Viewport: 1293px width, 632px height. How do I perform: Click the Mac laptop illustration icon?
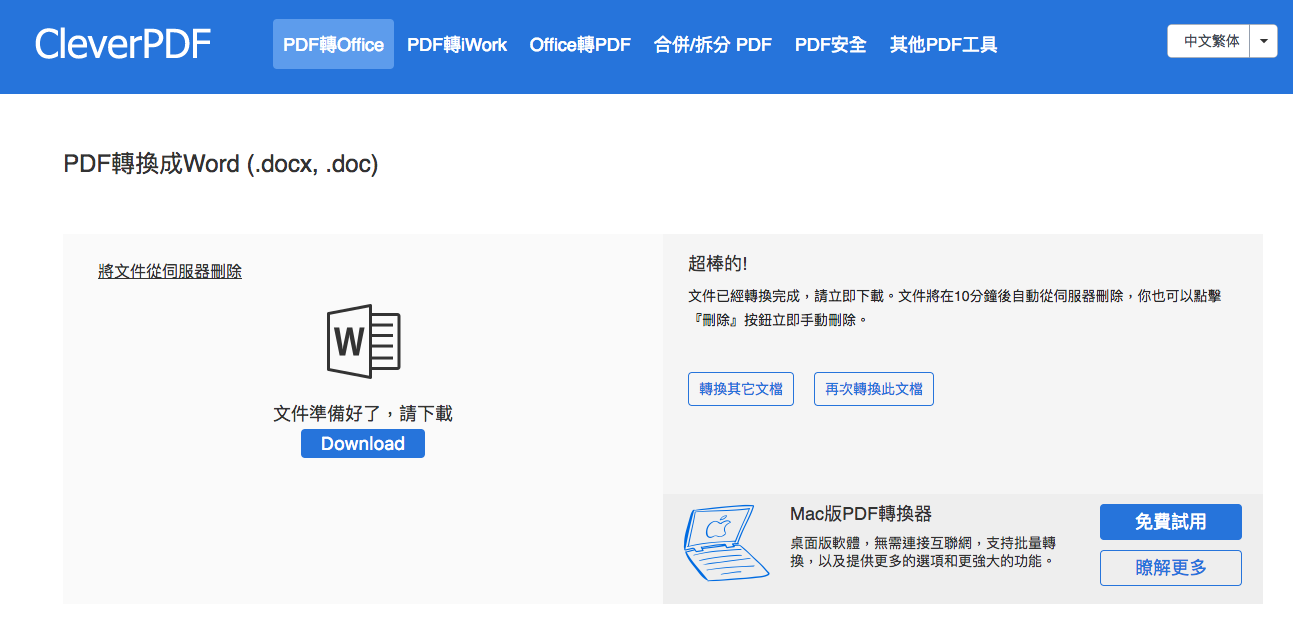726,545
